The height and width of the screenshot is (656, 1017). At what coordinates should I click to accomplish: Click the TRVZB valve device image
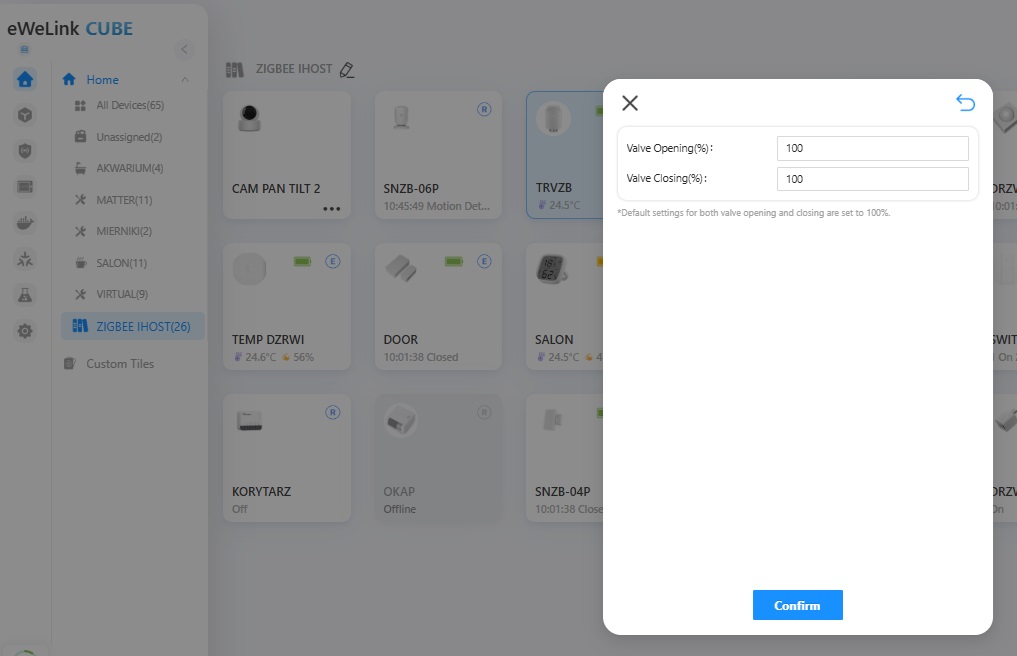553,118
